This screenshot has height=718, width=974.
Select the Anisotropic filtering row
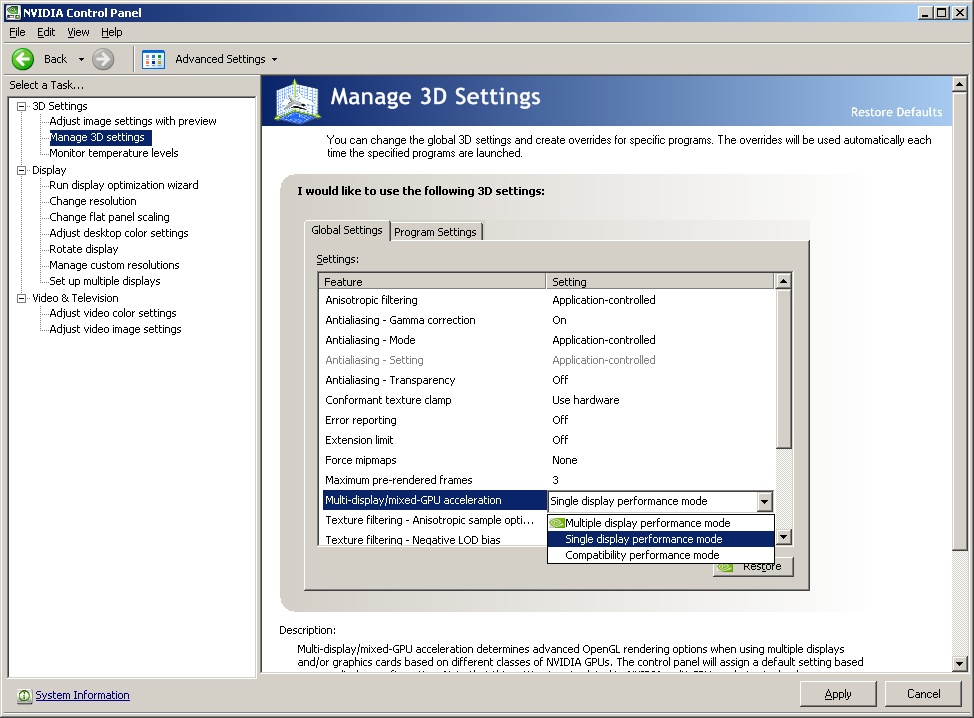pyautogui.click(x=547, y=300)
